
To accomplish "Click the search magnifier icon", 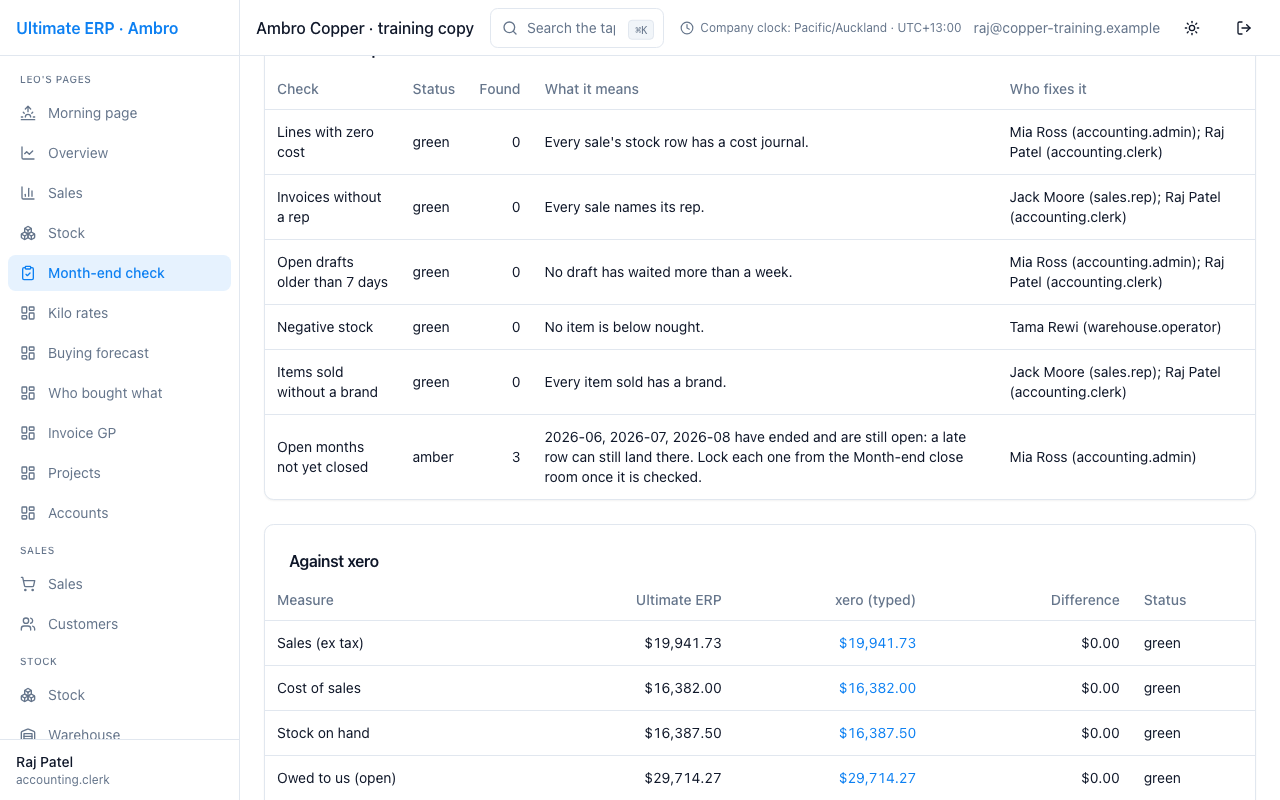I will 510,28.
